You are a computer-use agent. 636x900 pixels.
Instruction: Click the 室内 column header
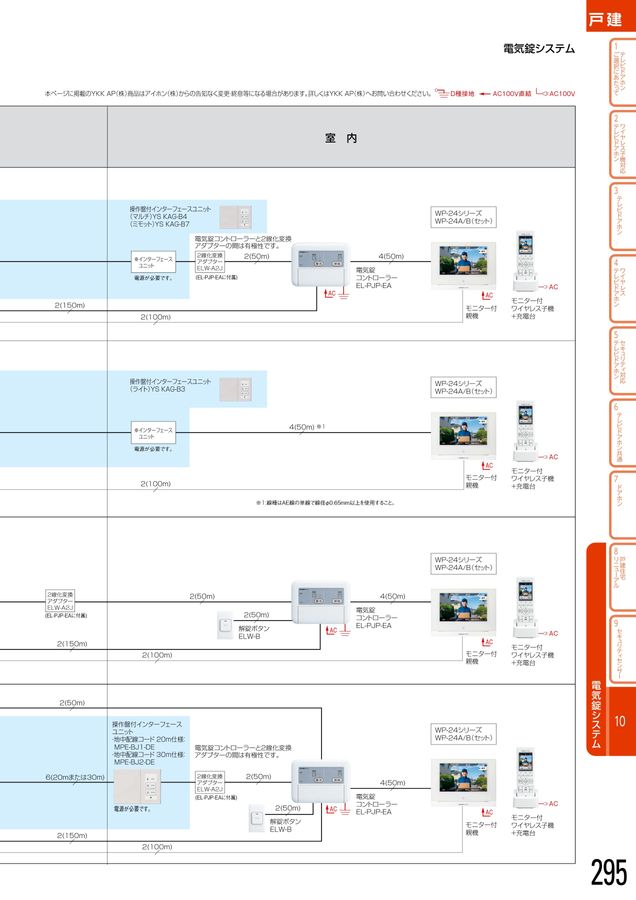point(341,138)
